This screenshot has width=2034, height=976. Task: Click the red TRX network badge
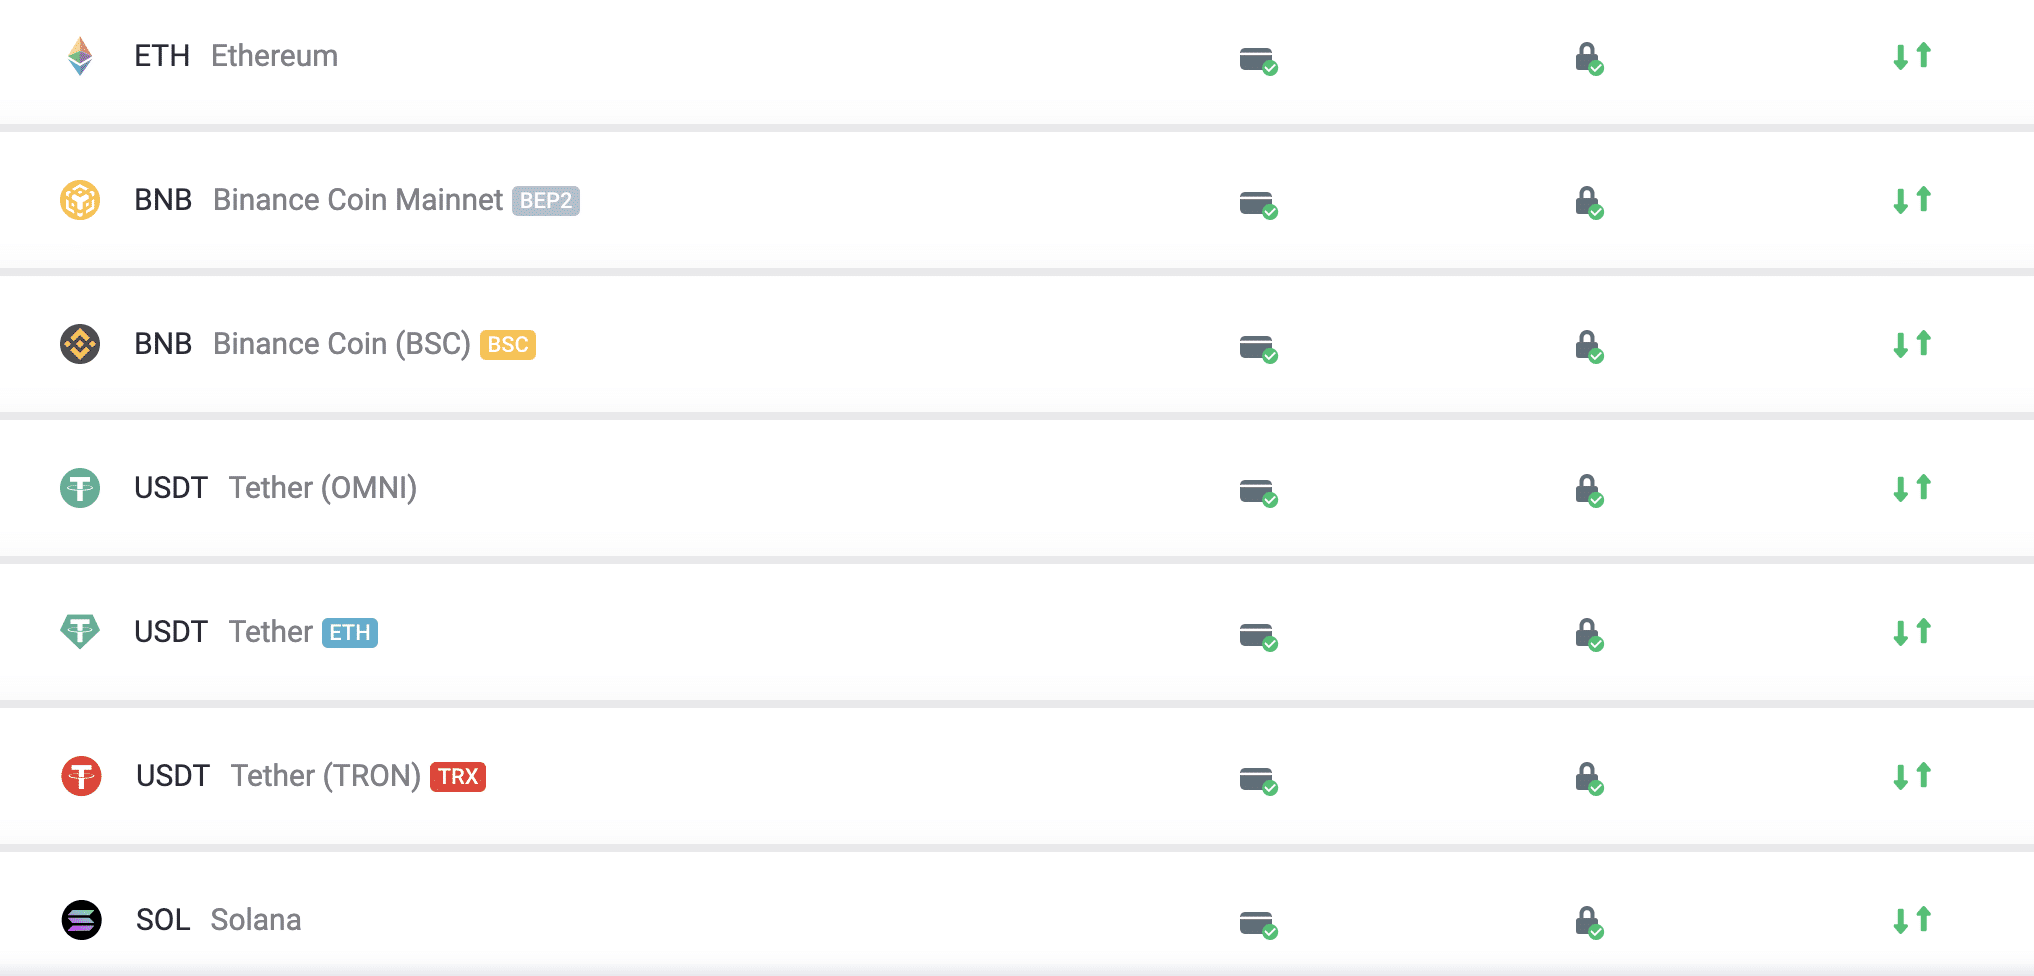coord(458,777)
